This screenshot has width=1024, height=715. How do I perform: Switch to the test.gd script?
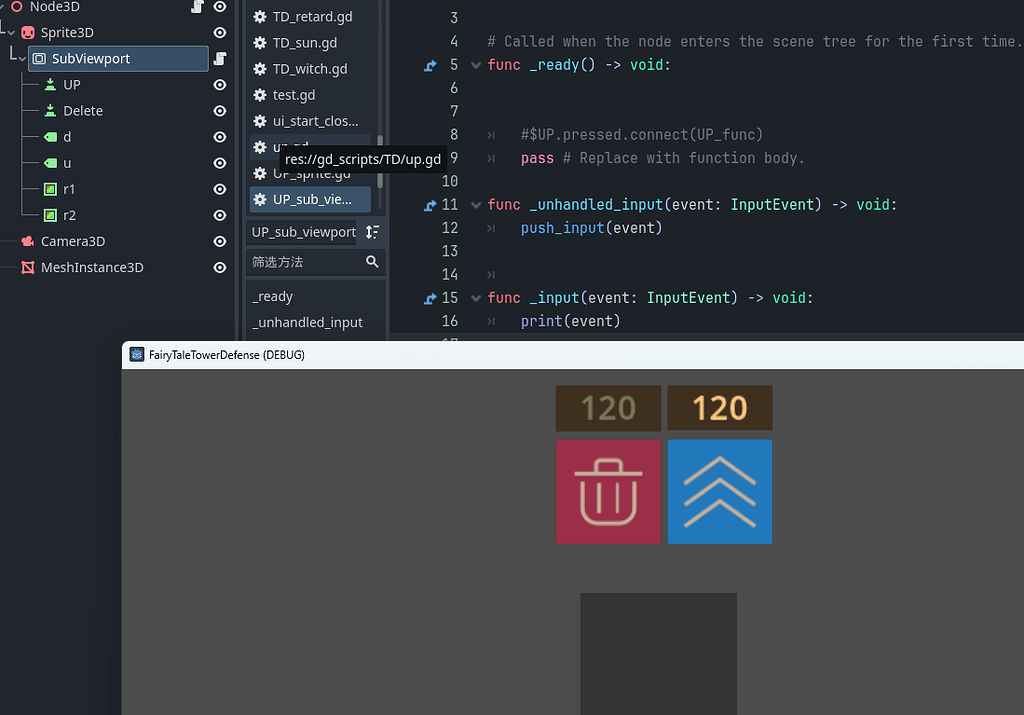click(293, 95)
